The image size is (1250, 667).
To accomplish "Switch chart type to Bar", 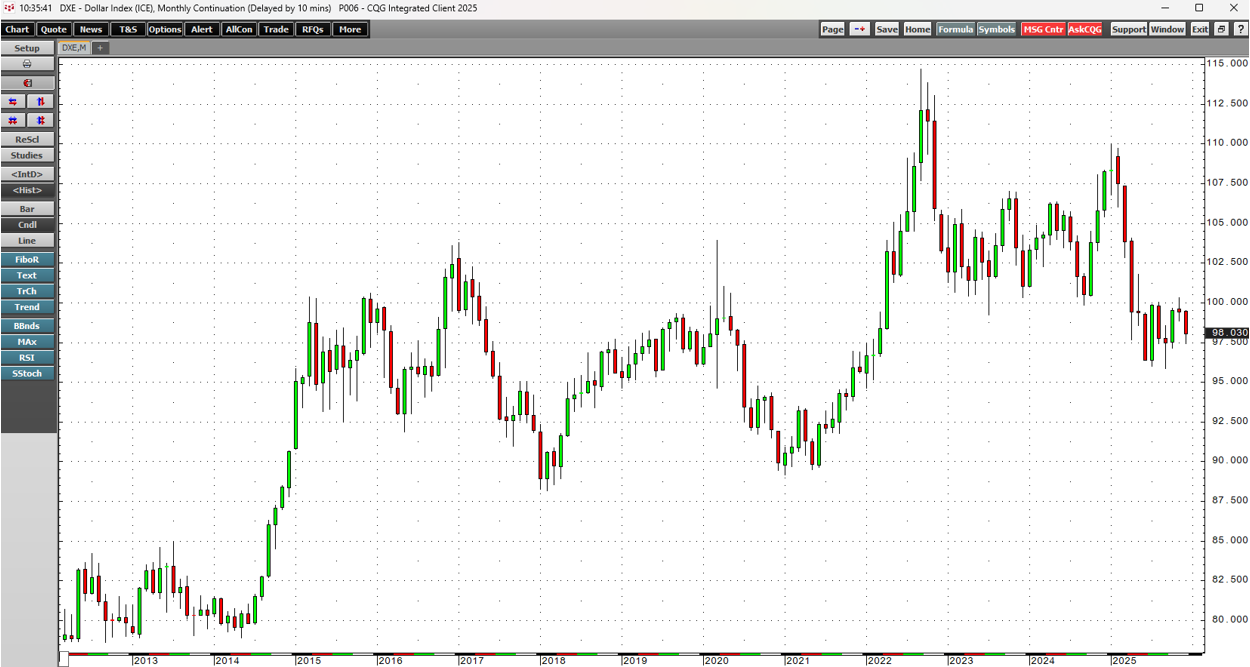I will tap(27, 209).
